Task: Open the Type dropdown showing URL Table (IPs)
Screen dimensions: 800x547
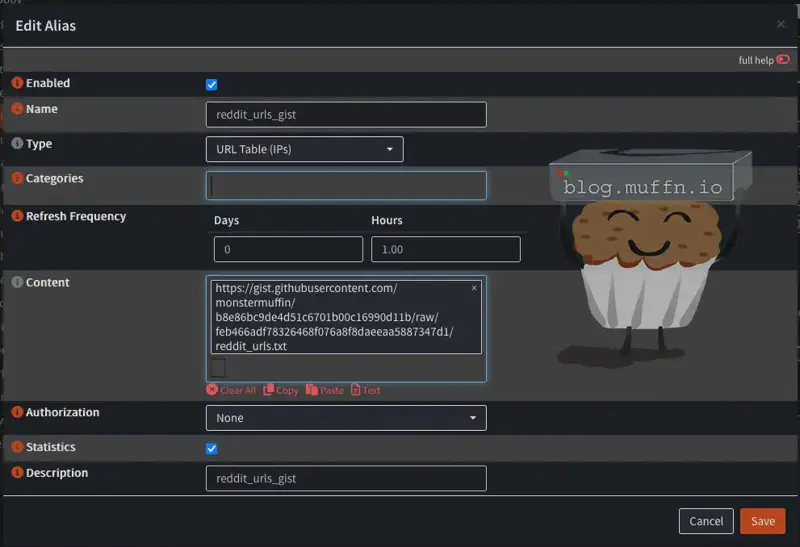Action: 304,150
